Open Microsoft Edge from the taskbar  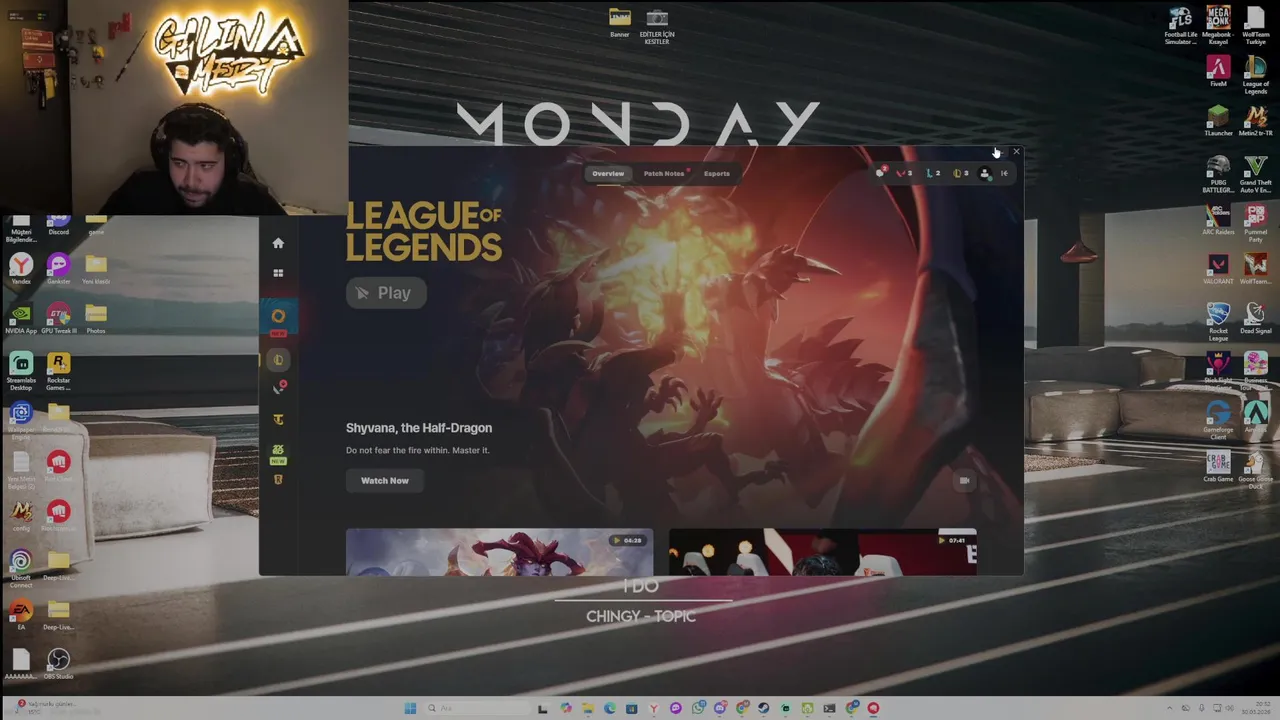click(609, 709)
